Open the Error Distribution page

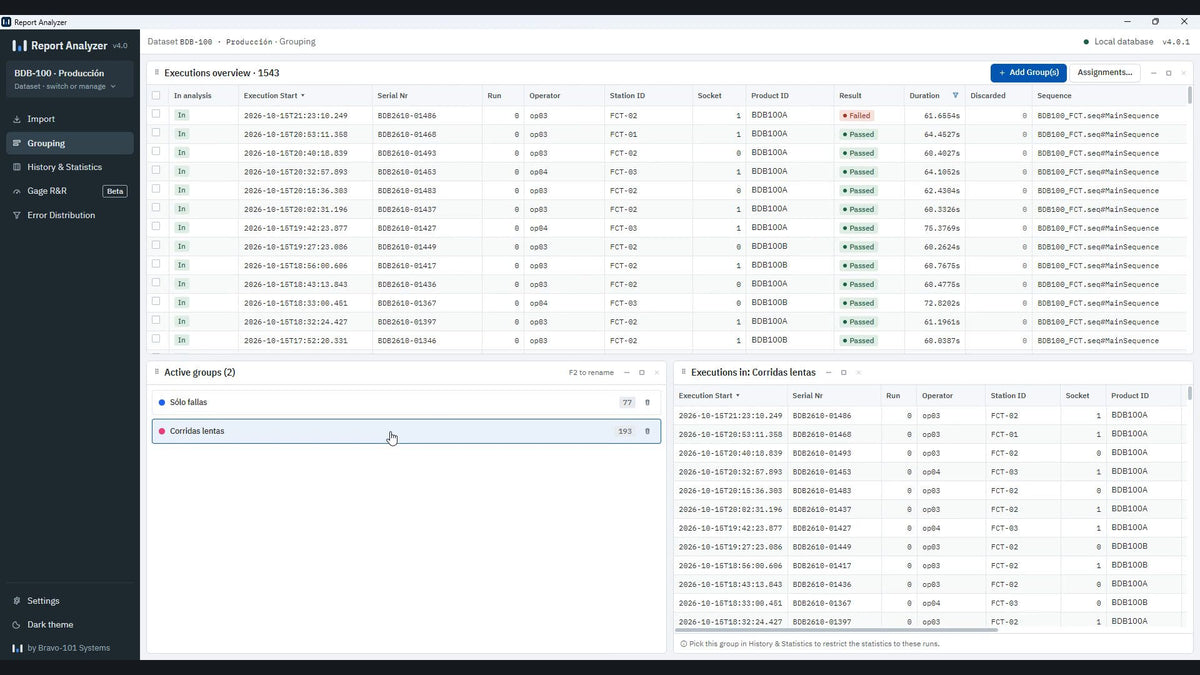click(x=69, y=215)
